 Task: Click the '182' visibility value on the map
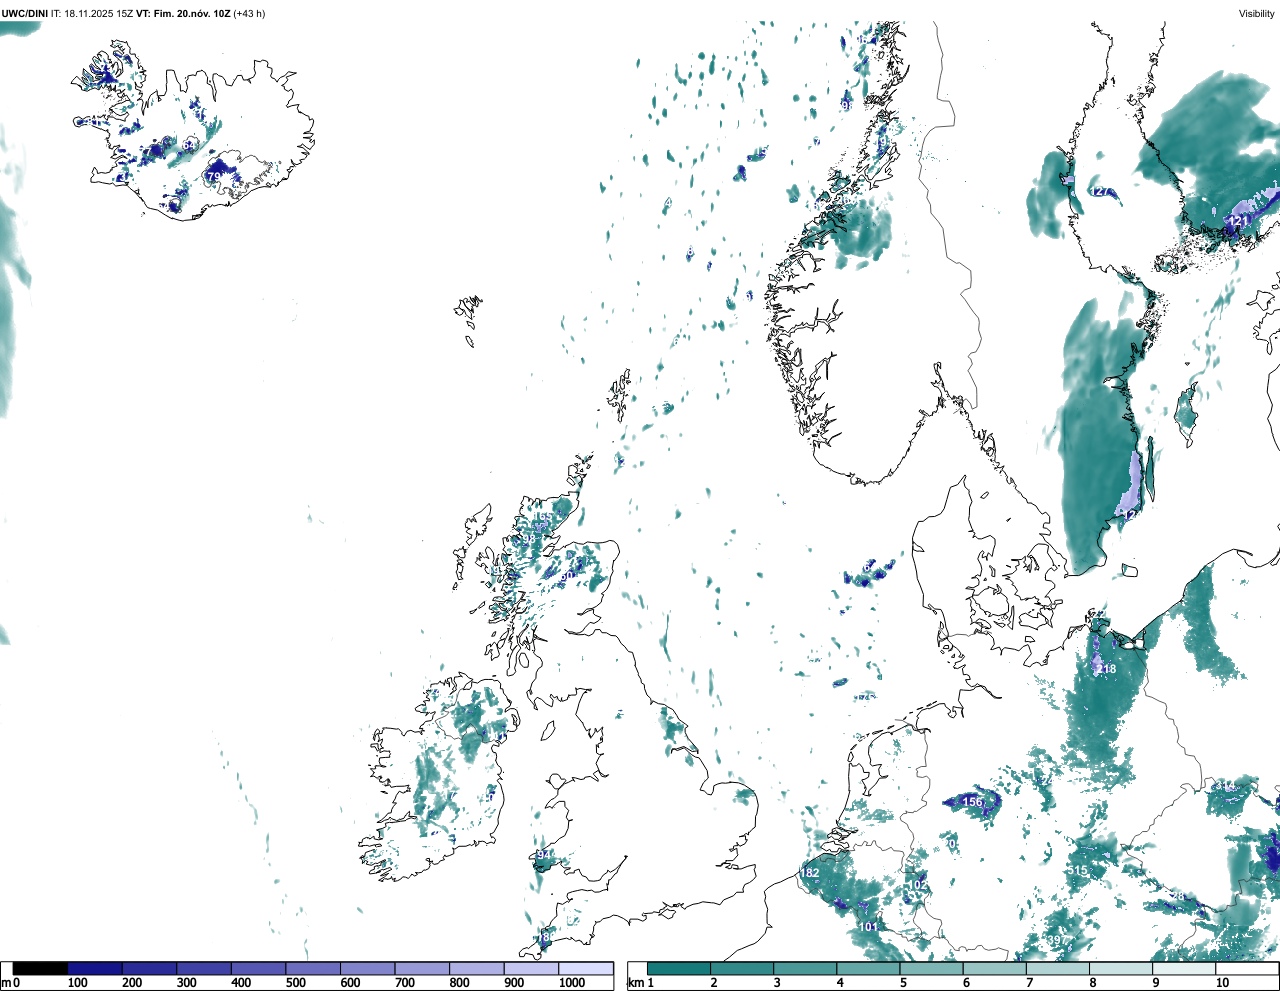coord(810,873)
